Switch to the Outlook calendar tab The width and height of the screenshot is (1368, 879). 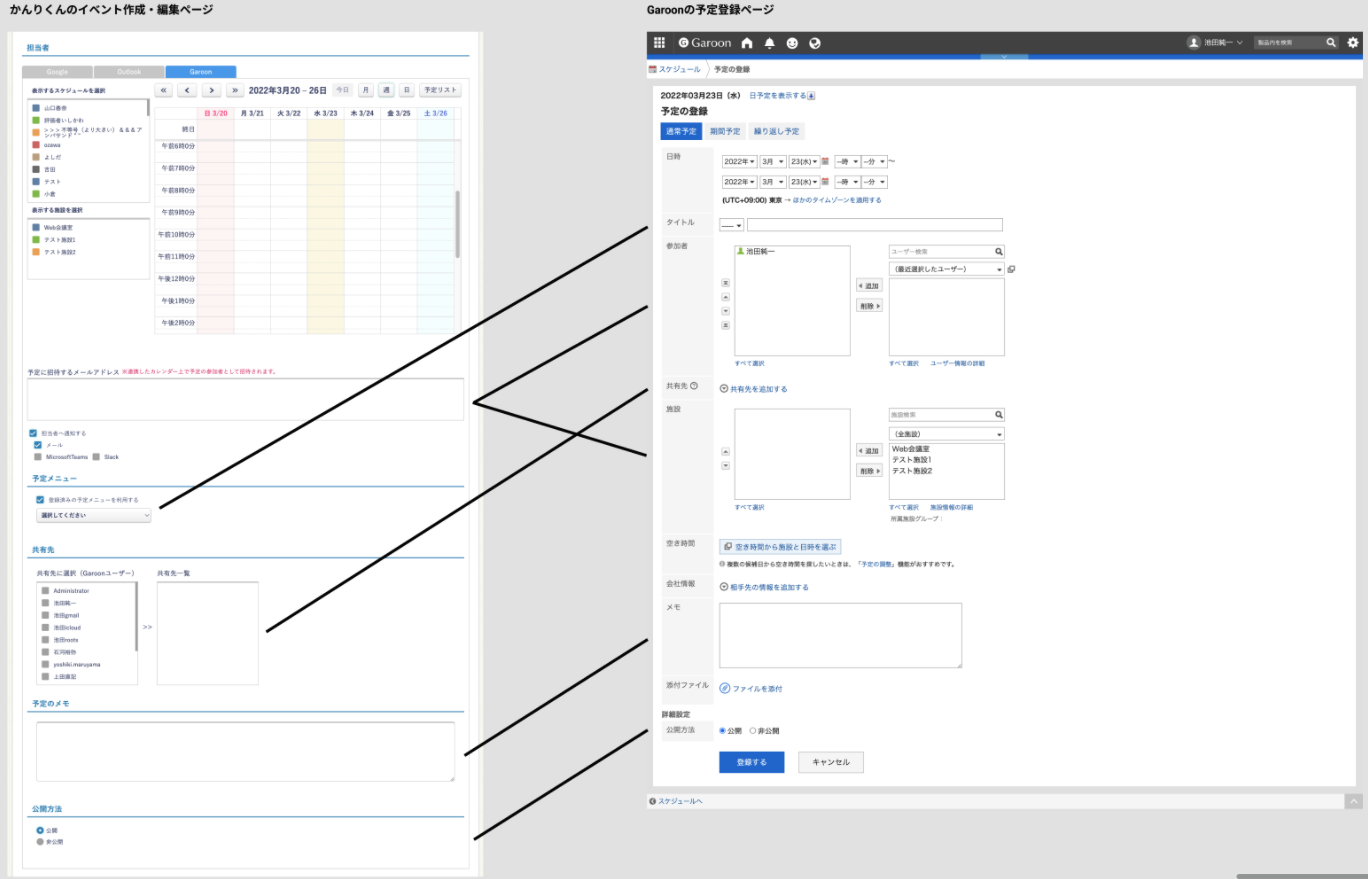(x=128, y=72)
